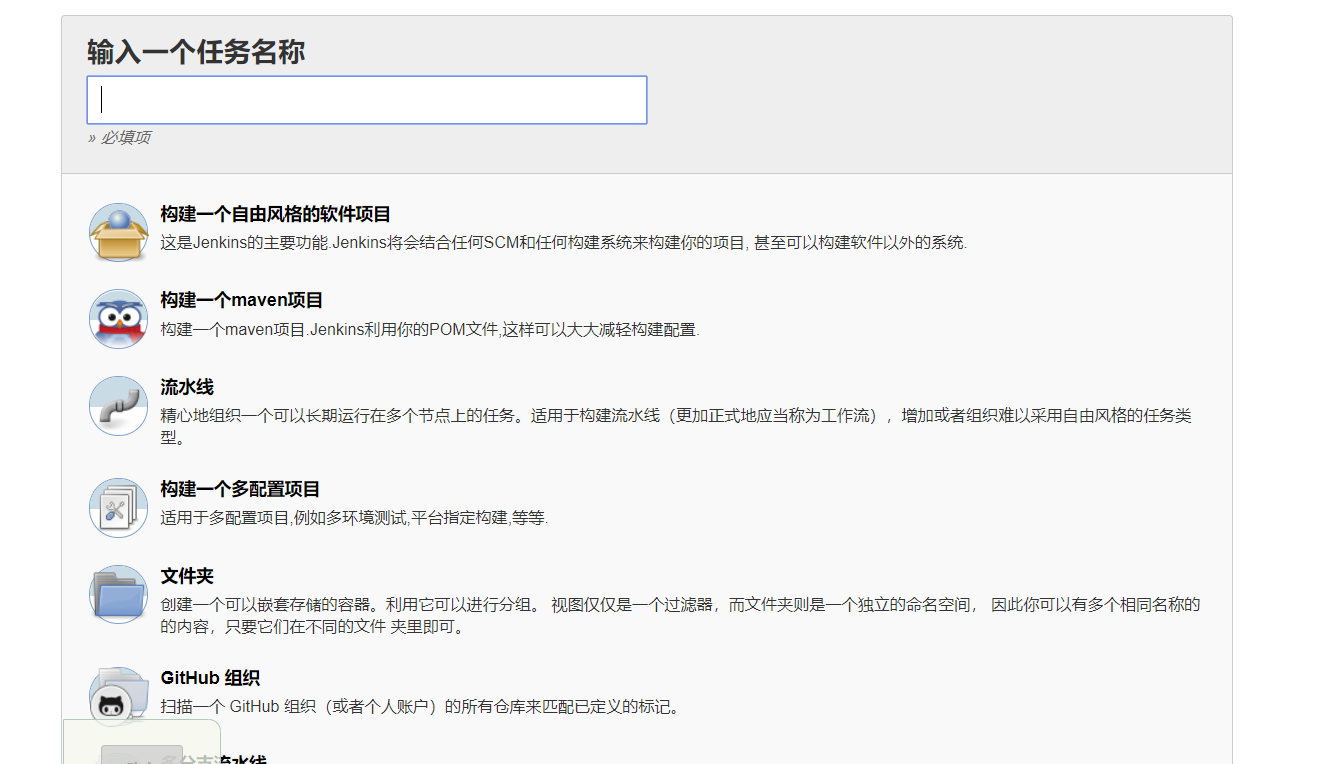Click the multi-configuration project tools icon
1321x764 pixels.
[119, 508]
